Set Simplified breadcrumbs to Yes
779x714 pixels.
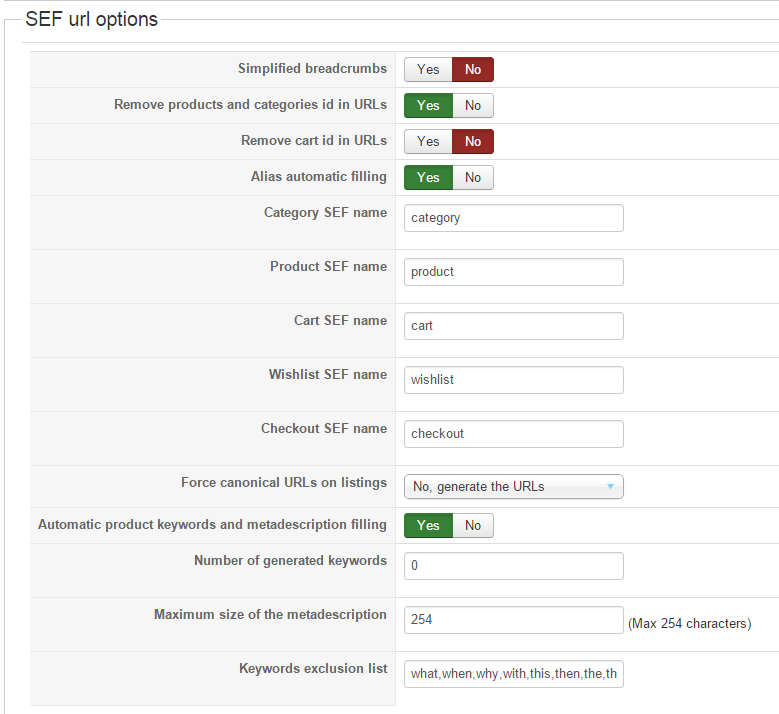click(428, 70)
